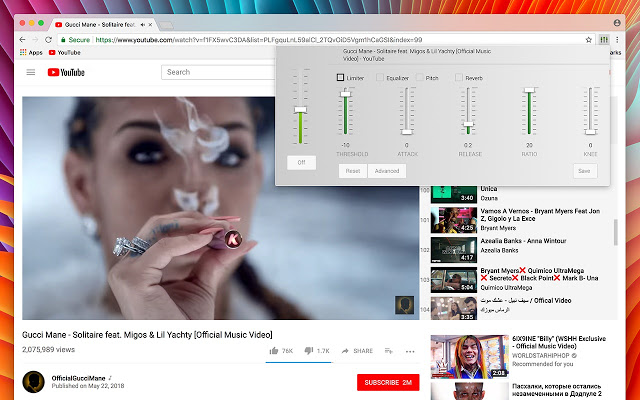This screenshot has height=400, width=640.
Task: Click the Save button
Action: [584, 171]
